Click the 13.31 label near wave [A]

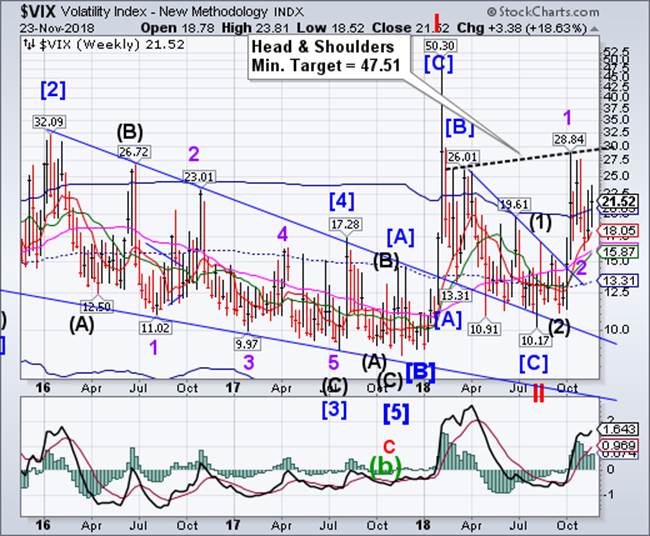[x=455, y=296]
